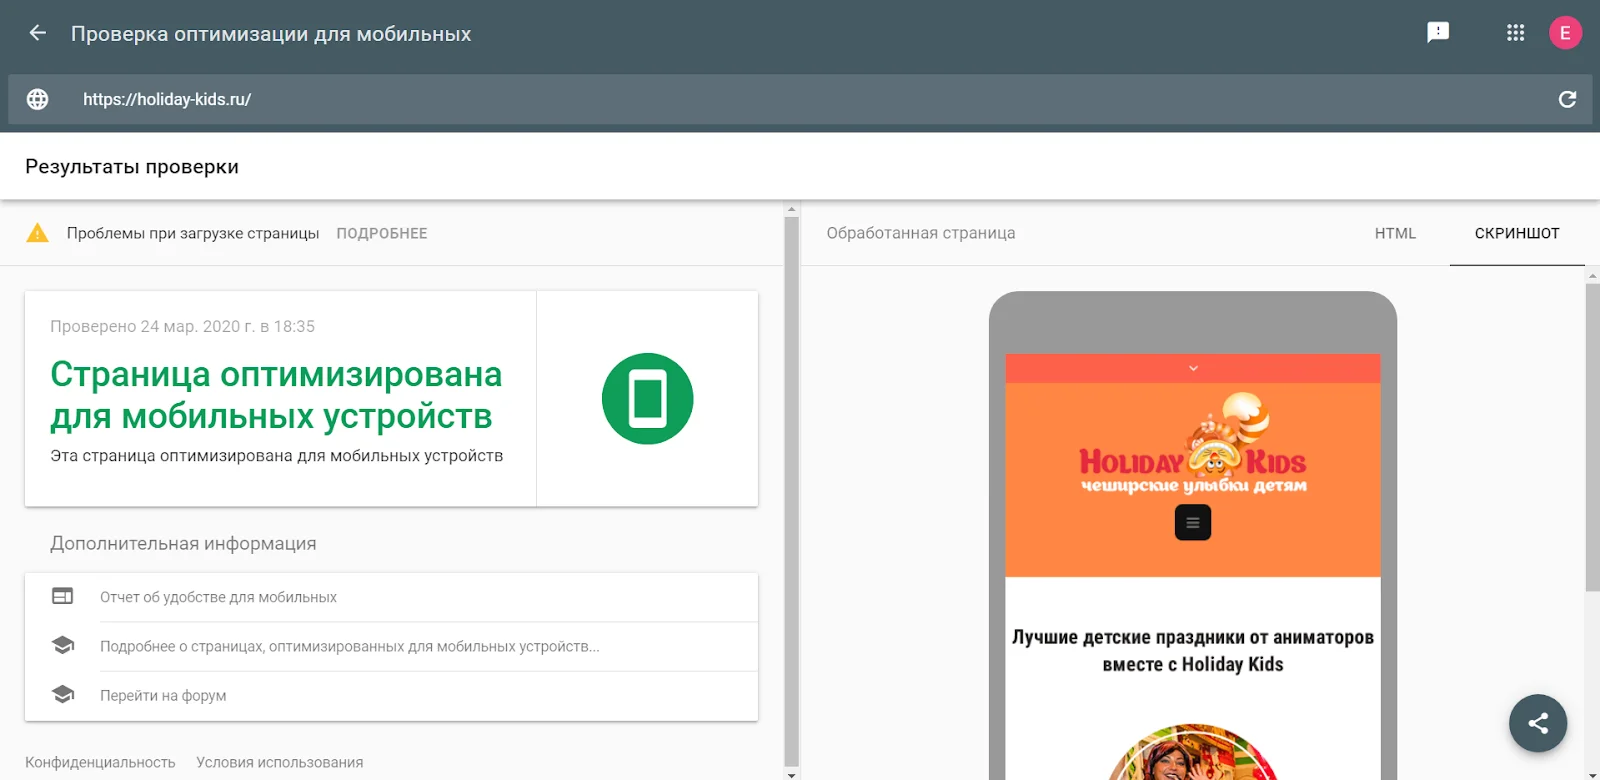Click the mobile usability report icon

[63, 596]
